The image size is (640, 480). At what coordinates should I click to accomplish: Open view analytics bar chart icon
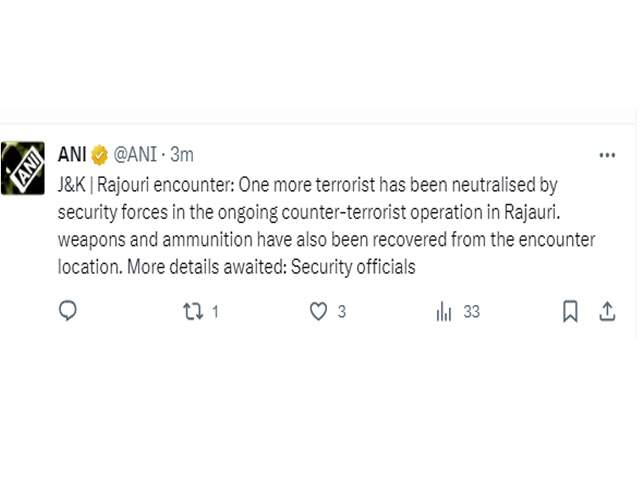(444, 311)
